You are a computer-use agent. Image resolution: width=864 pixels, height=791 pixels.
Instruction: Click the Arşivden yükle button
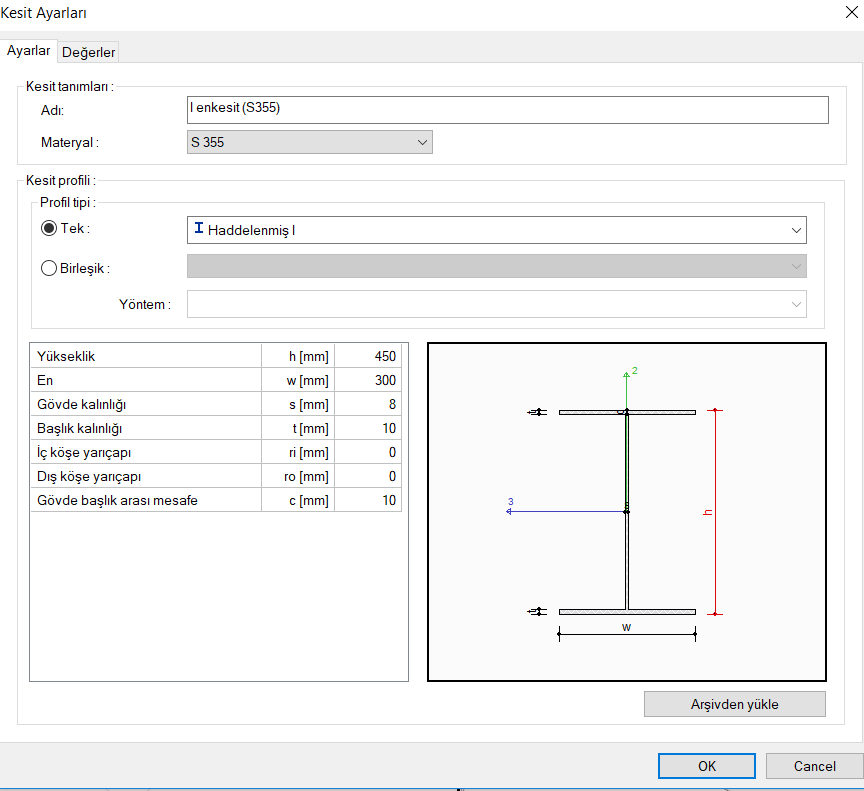pos(734,704)
